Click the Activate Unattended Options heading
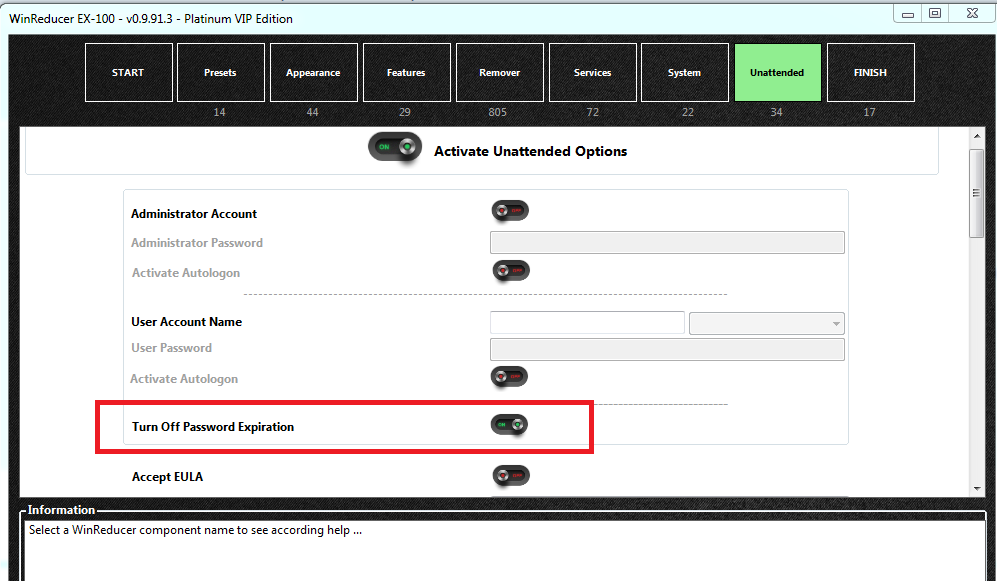 click(530, 151)
